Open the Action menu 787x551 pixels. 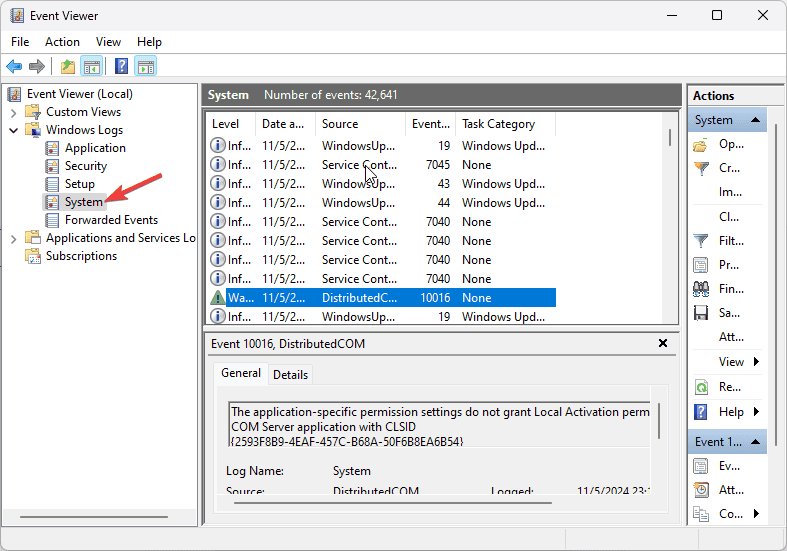tap(62, 42)
